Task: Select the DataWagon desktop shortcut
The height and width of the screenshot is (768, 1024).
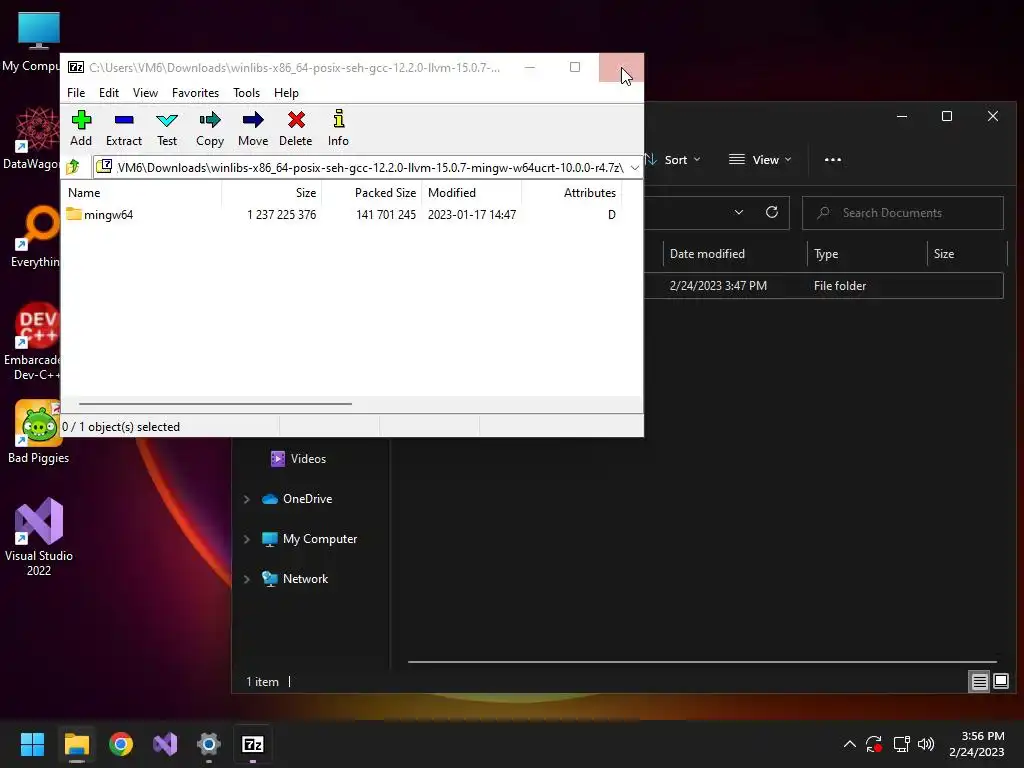Action: (31, 138)
